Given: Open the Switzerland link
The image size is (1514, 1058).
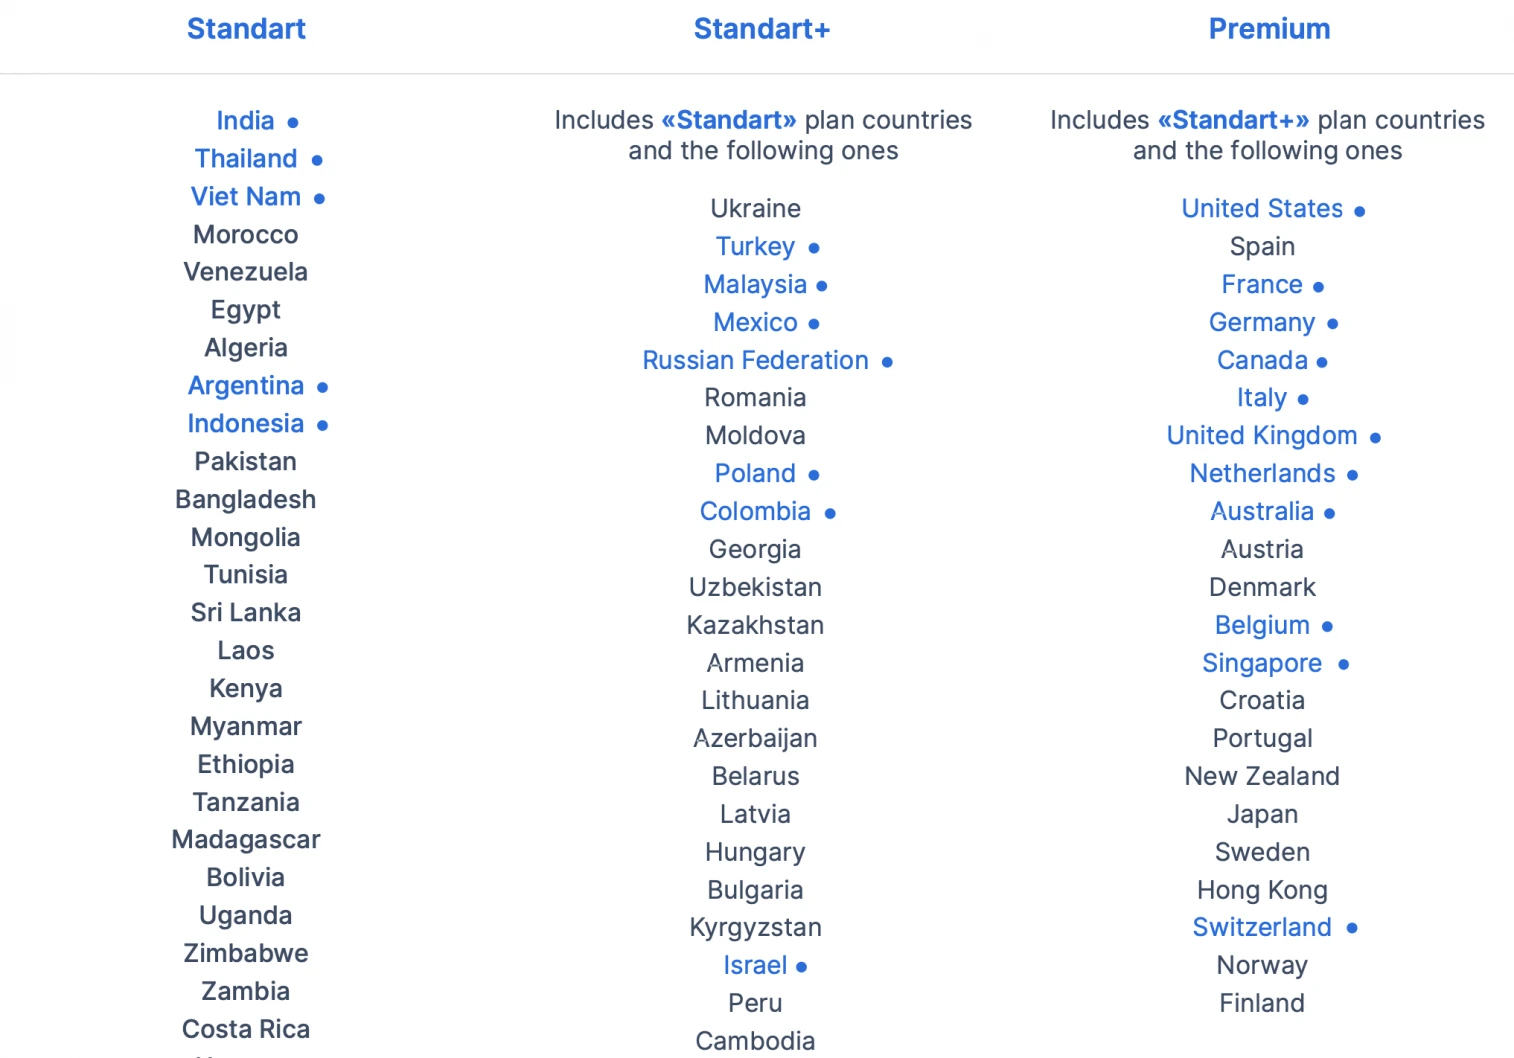Looking at the screenshot, I should coord(1262,928).
